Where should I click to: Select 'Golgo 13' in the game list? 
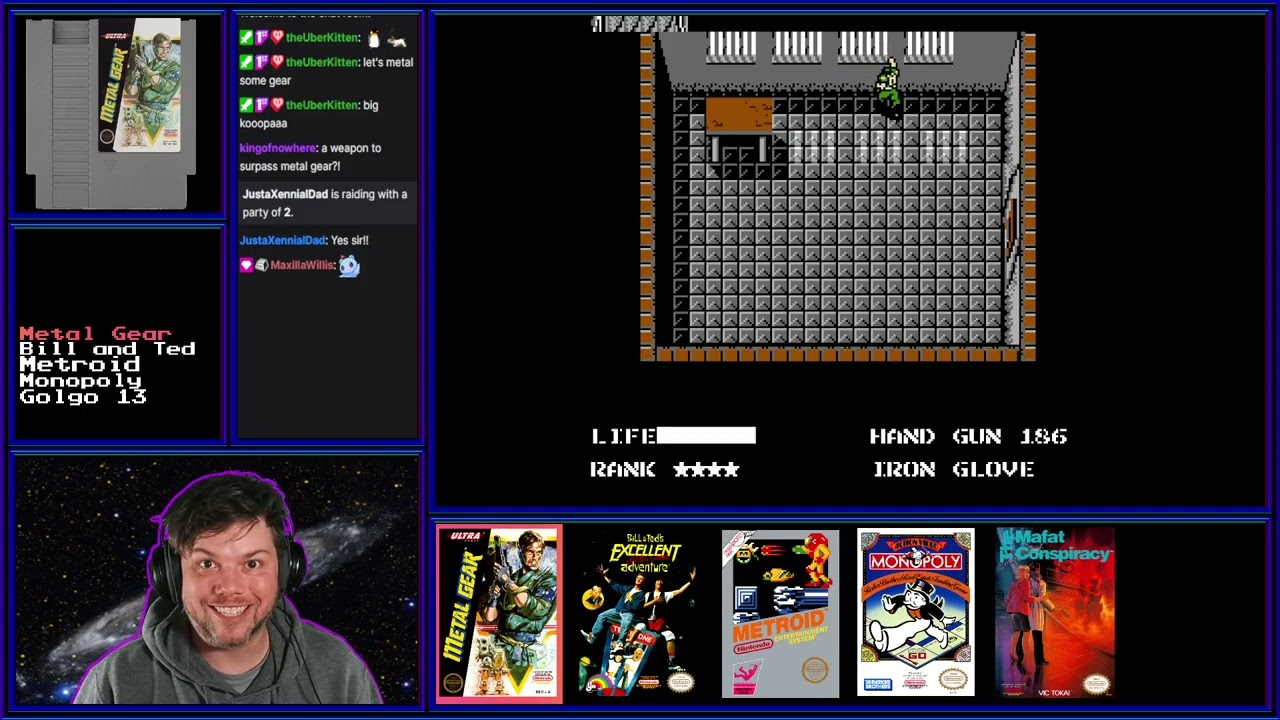point(83,397)
